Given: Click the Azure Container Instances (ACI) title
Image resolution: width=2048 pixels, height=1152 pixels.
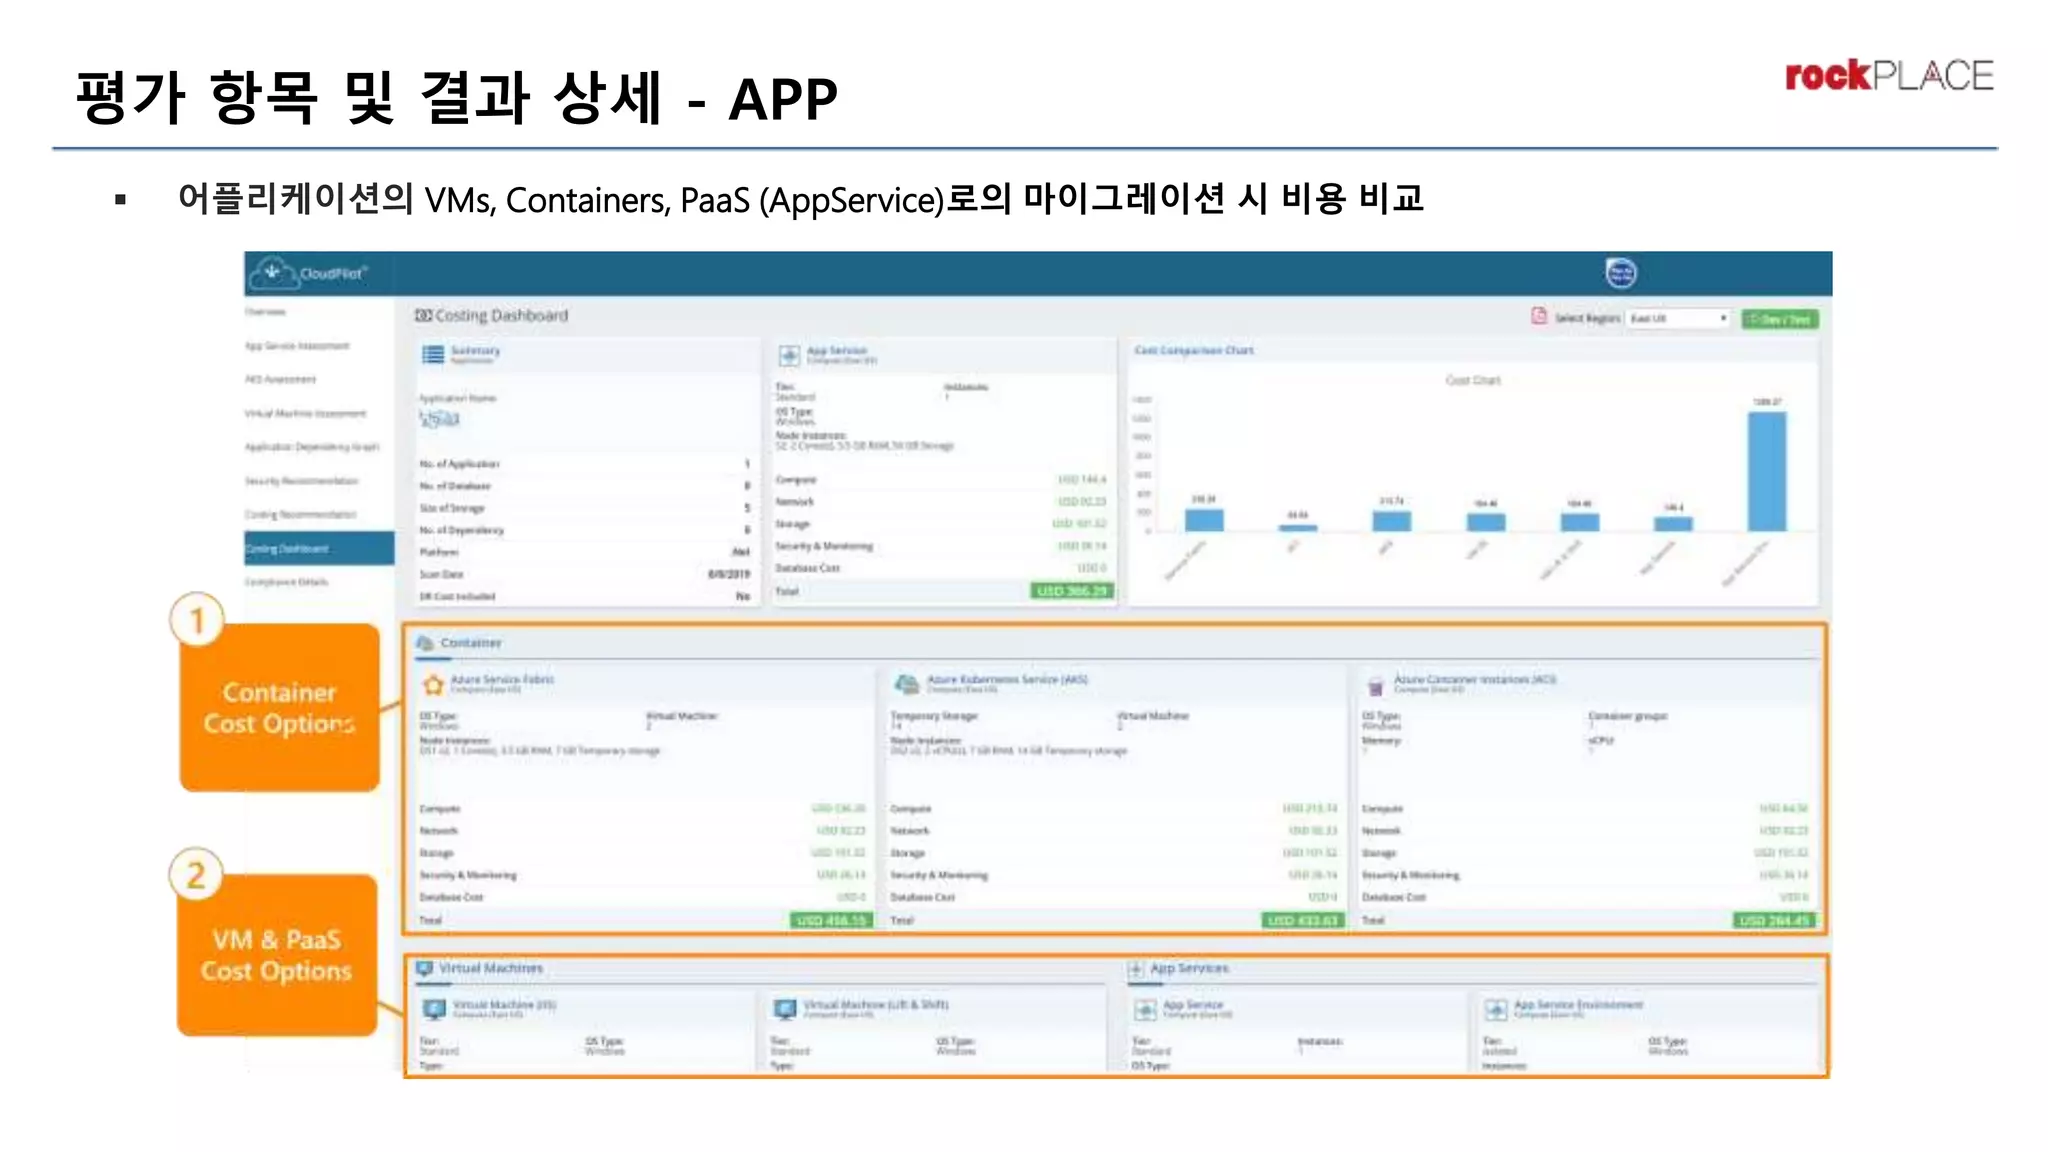Looking at the screenshot, I should click(x=1475, y=679).
